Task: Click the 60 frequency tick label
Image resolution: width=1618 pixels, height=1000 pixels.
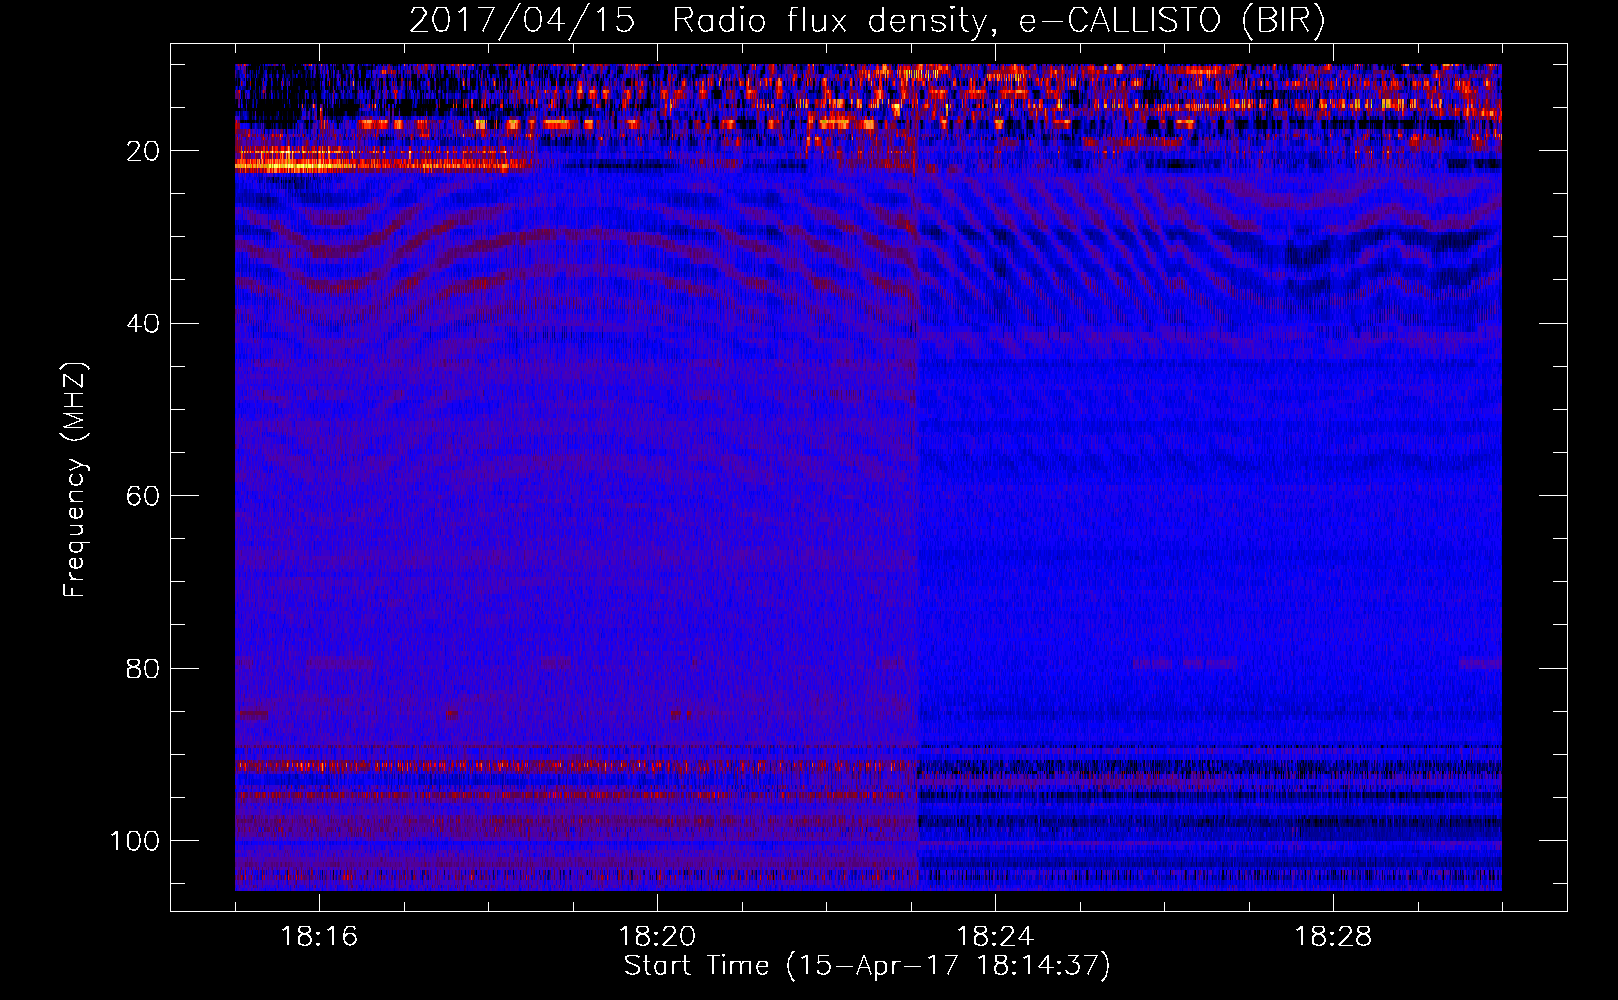Action: point(144,496)
